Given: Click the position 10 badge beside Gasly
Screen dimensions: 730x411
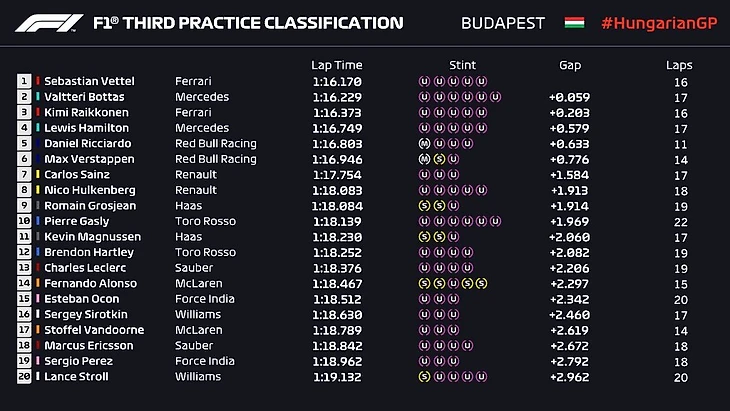Looking at the screenshot, I should click(x=24, y=221).
